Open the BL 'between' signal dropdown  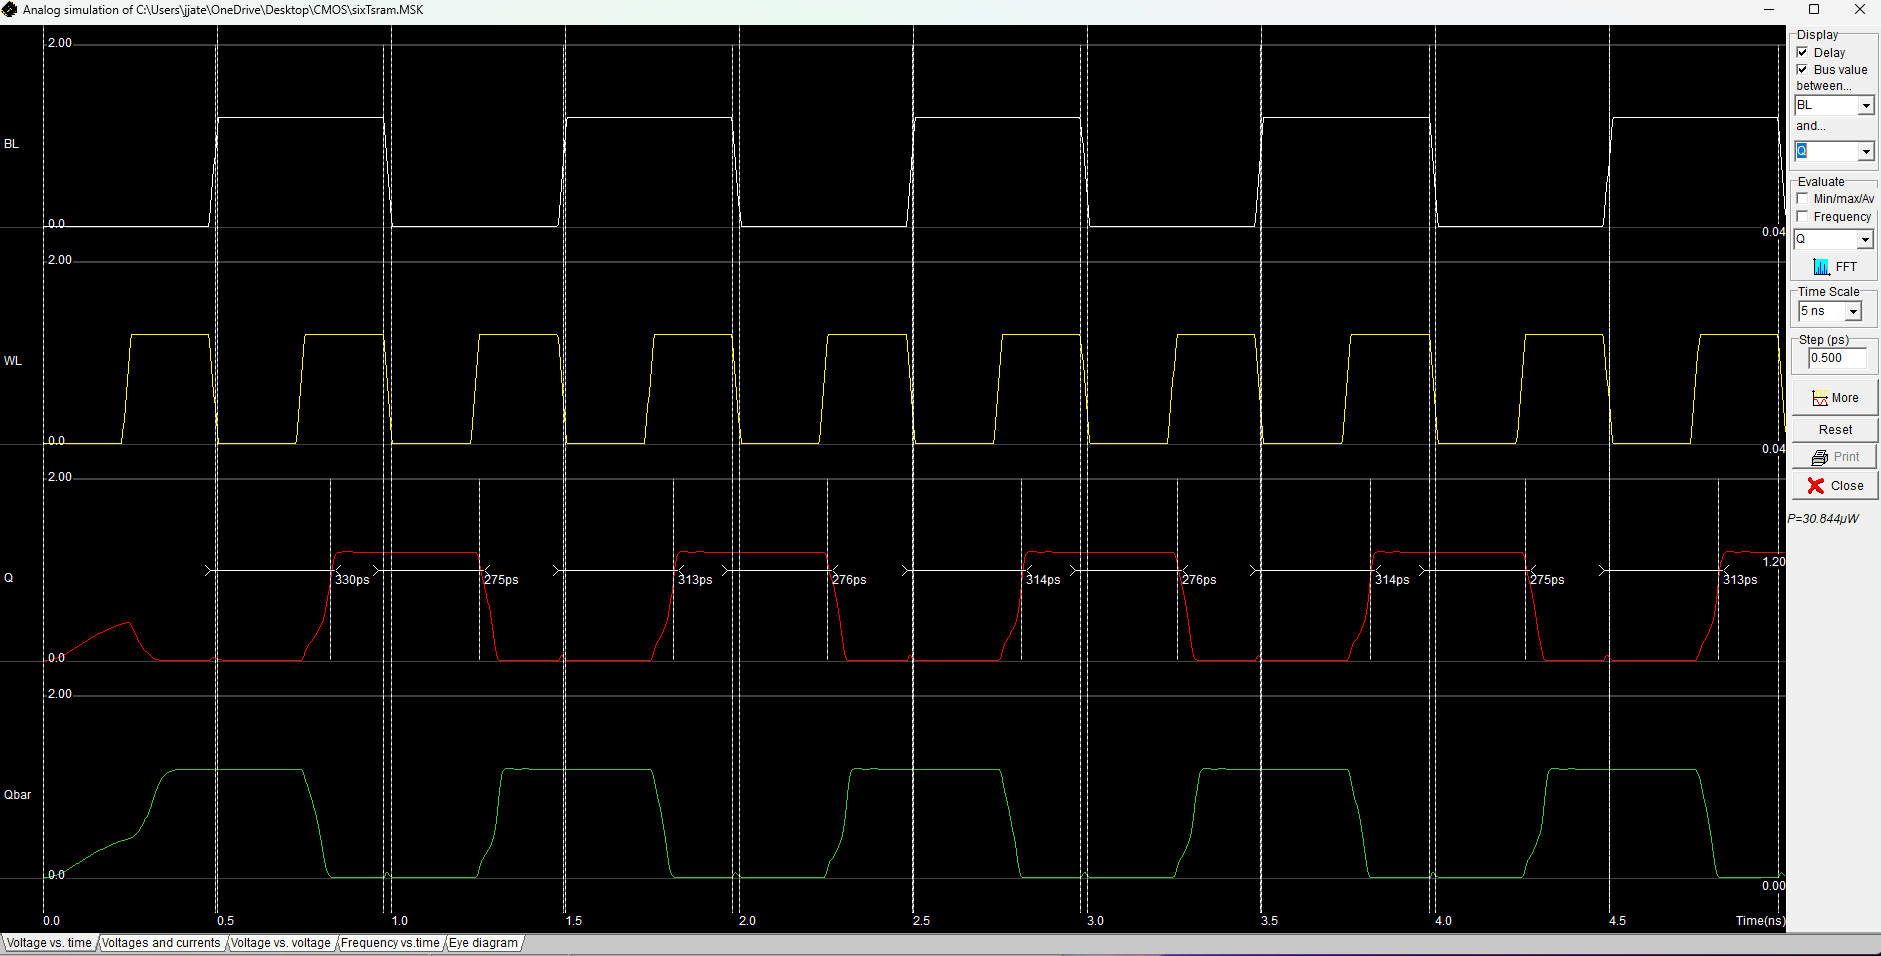point(1865,106)
